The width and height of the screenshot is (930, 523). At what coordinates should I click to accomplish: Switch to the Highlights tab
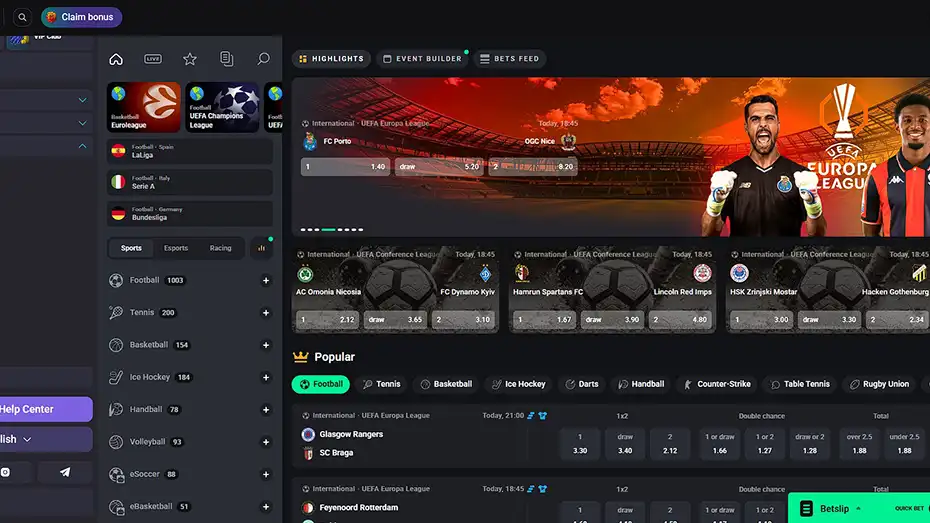(x=332, y=59)
